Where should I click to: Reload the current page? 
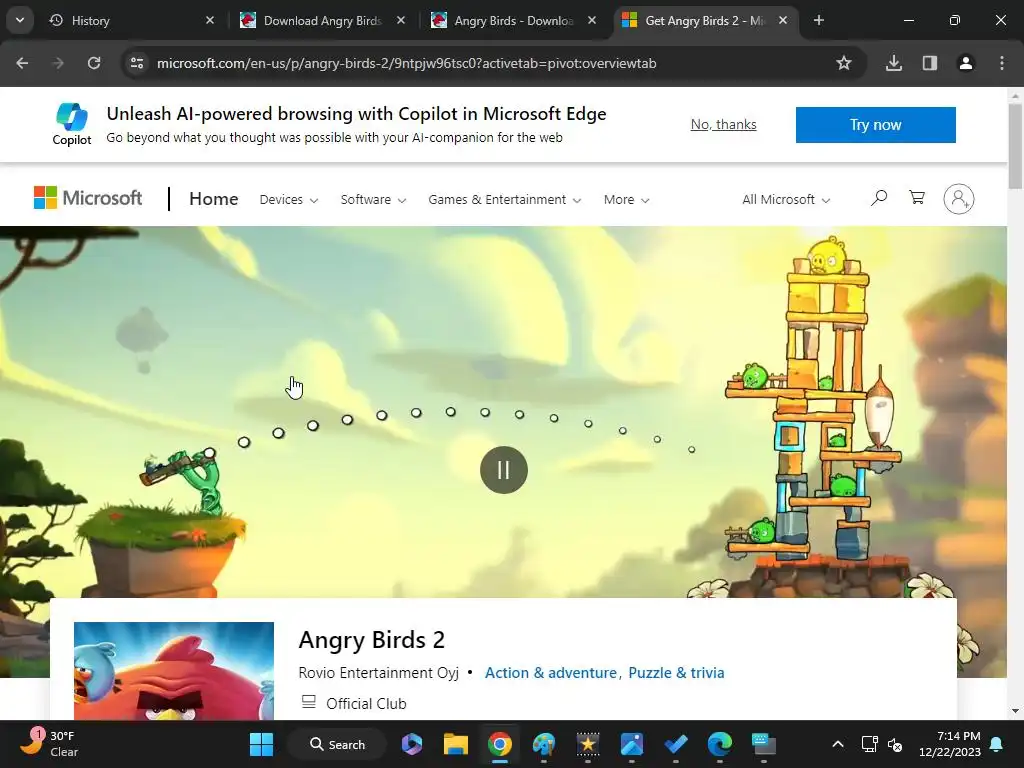point(94,63)
